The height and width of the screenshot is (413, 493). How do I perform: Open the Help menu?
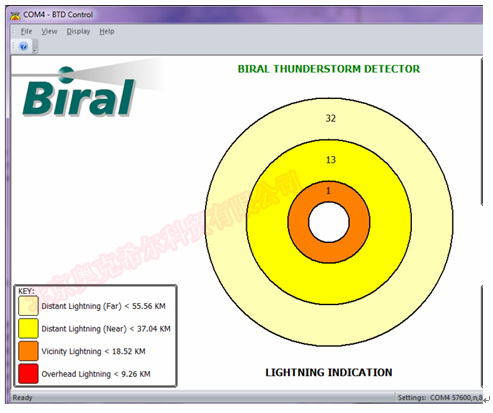click(x=107, y=31)
